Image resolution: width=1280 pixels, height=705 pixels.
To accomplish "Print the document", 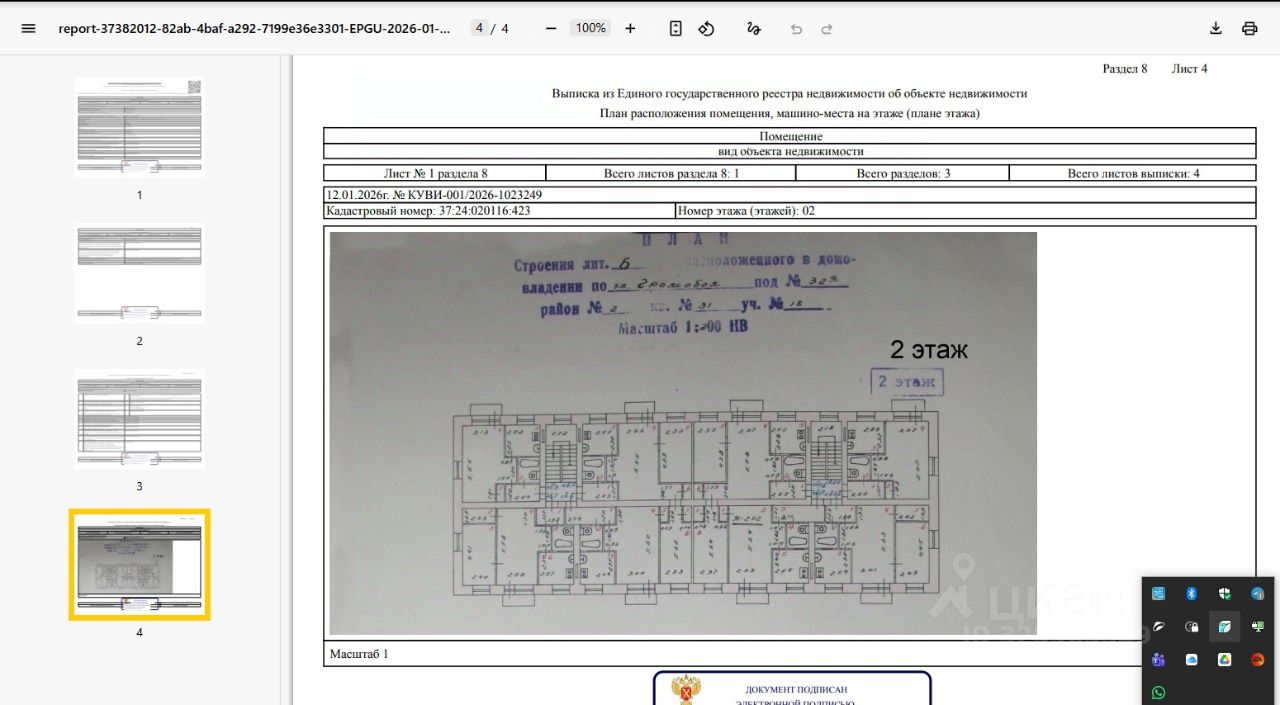I will pos(1250,28).
